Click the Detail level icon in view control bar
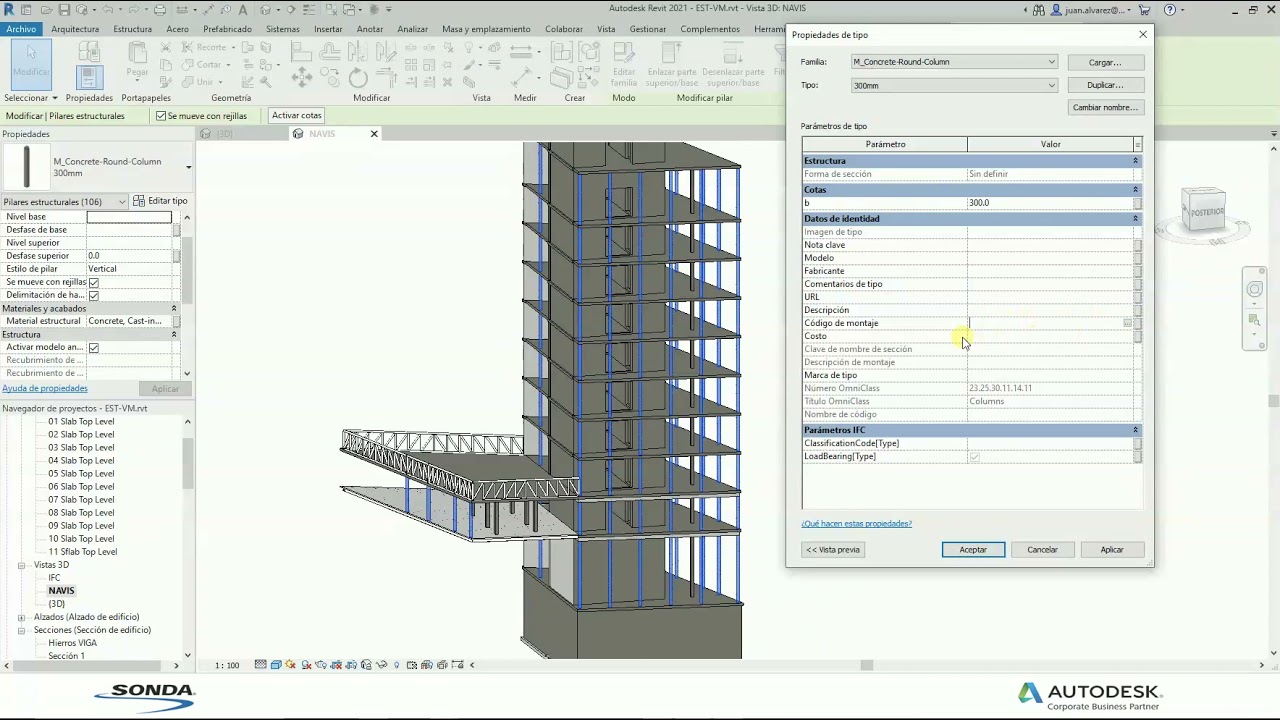 tap(261, 665)
